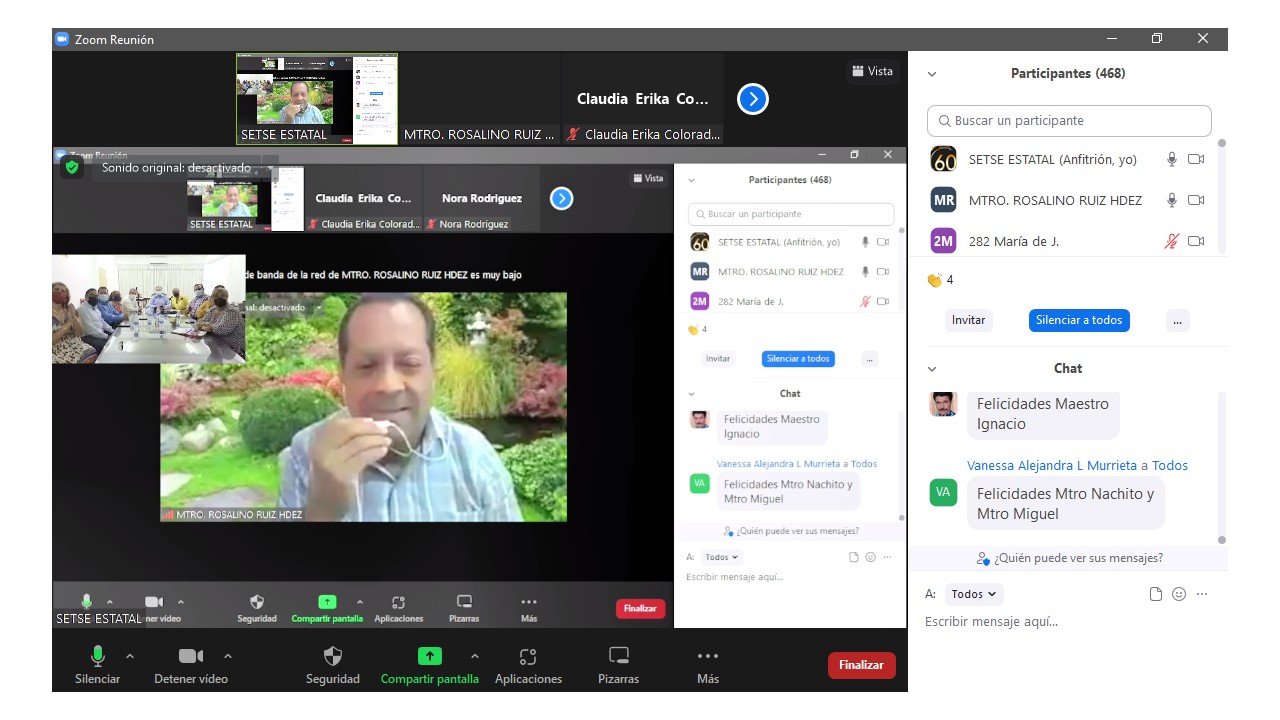Change layout with the Vista button
This screenshot has height=720, width=1280.
tap(873, 71)
